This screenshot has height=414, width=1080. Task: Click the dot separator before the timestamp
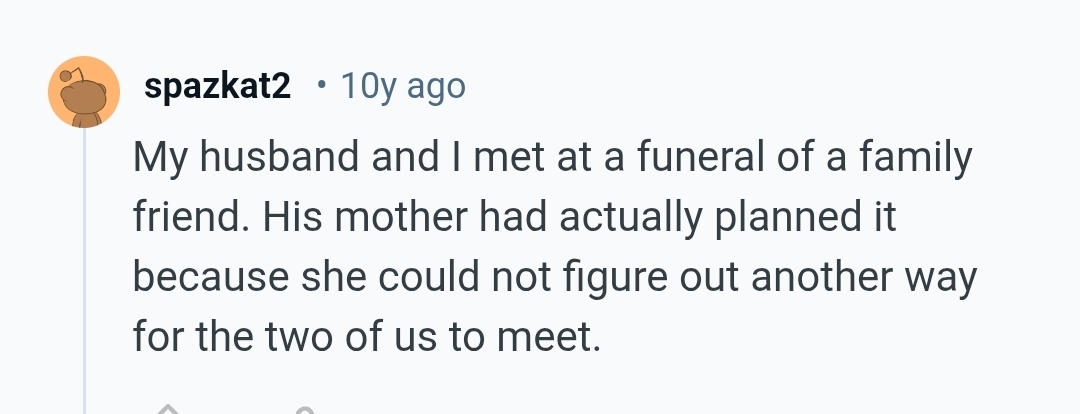coord(319,88)
